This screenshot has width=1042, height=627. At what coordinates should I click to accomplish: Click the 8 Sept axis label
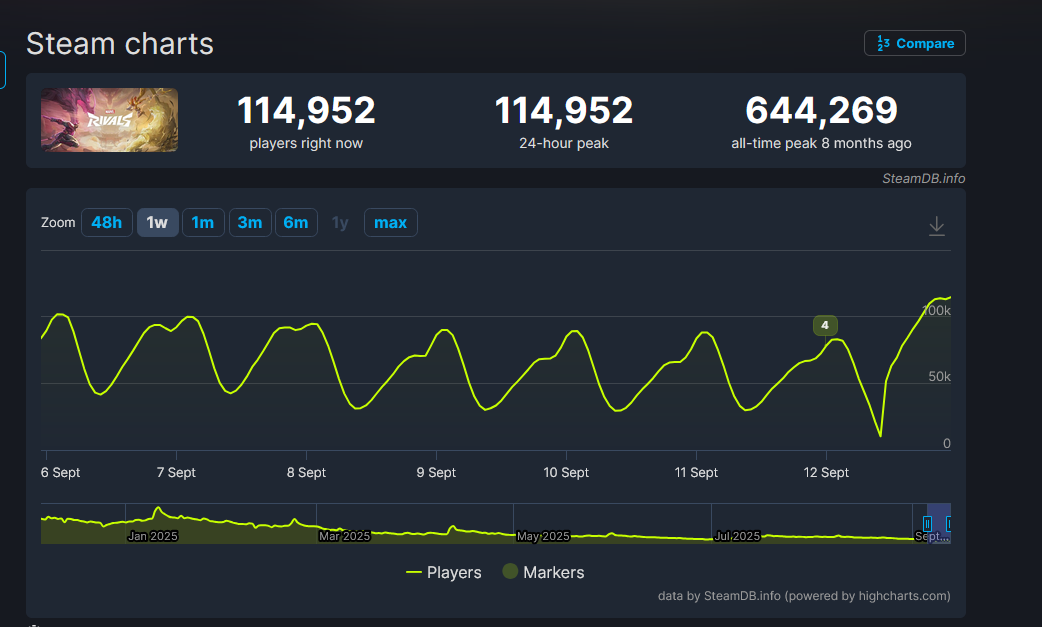[x=306, y=472]
